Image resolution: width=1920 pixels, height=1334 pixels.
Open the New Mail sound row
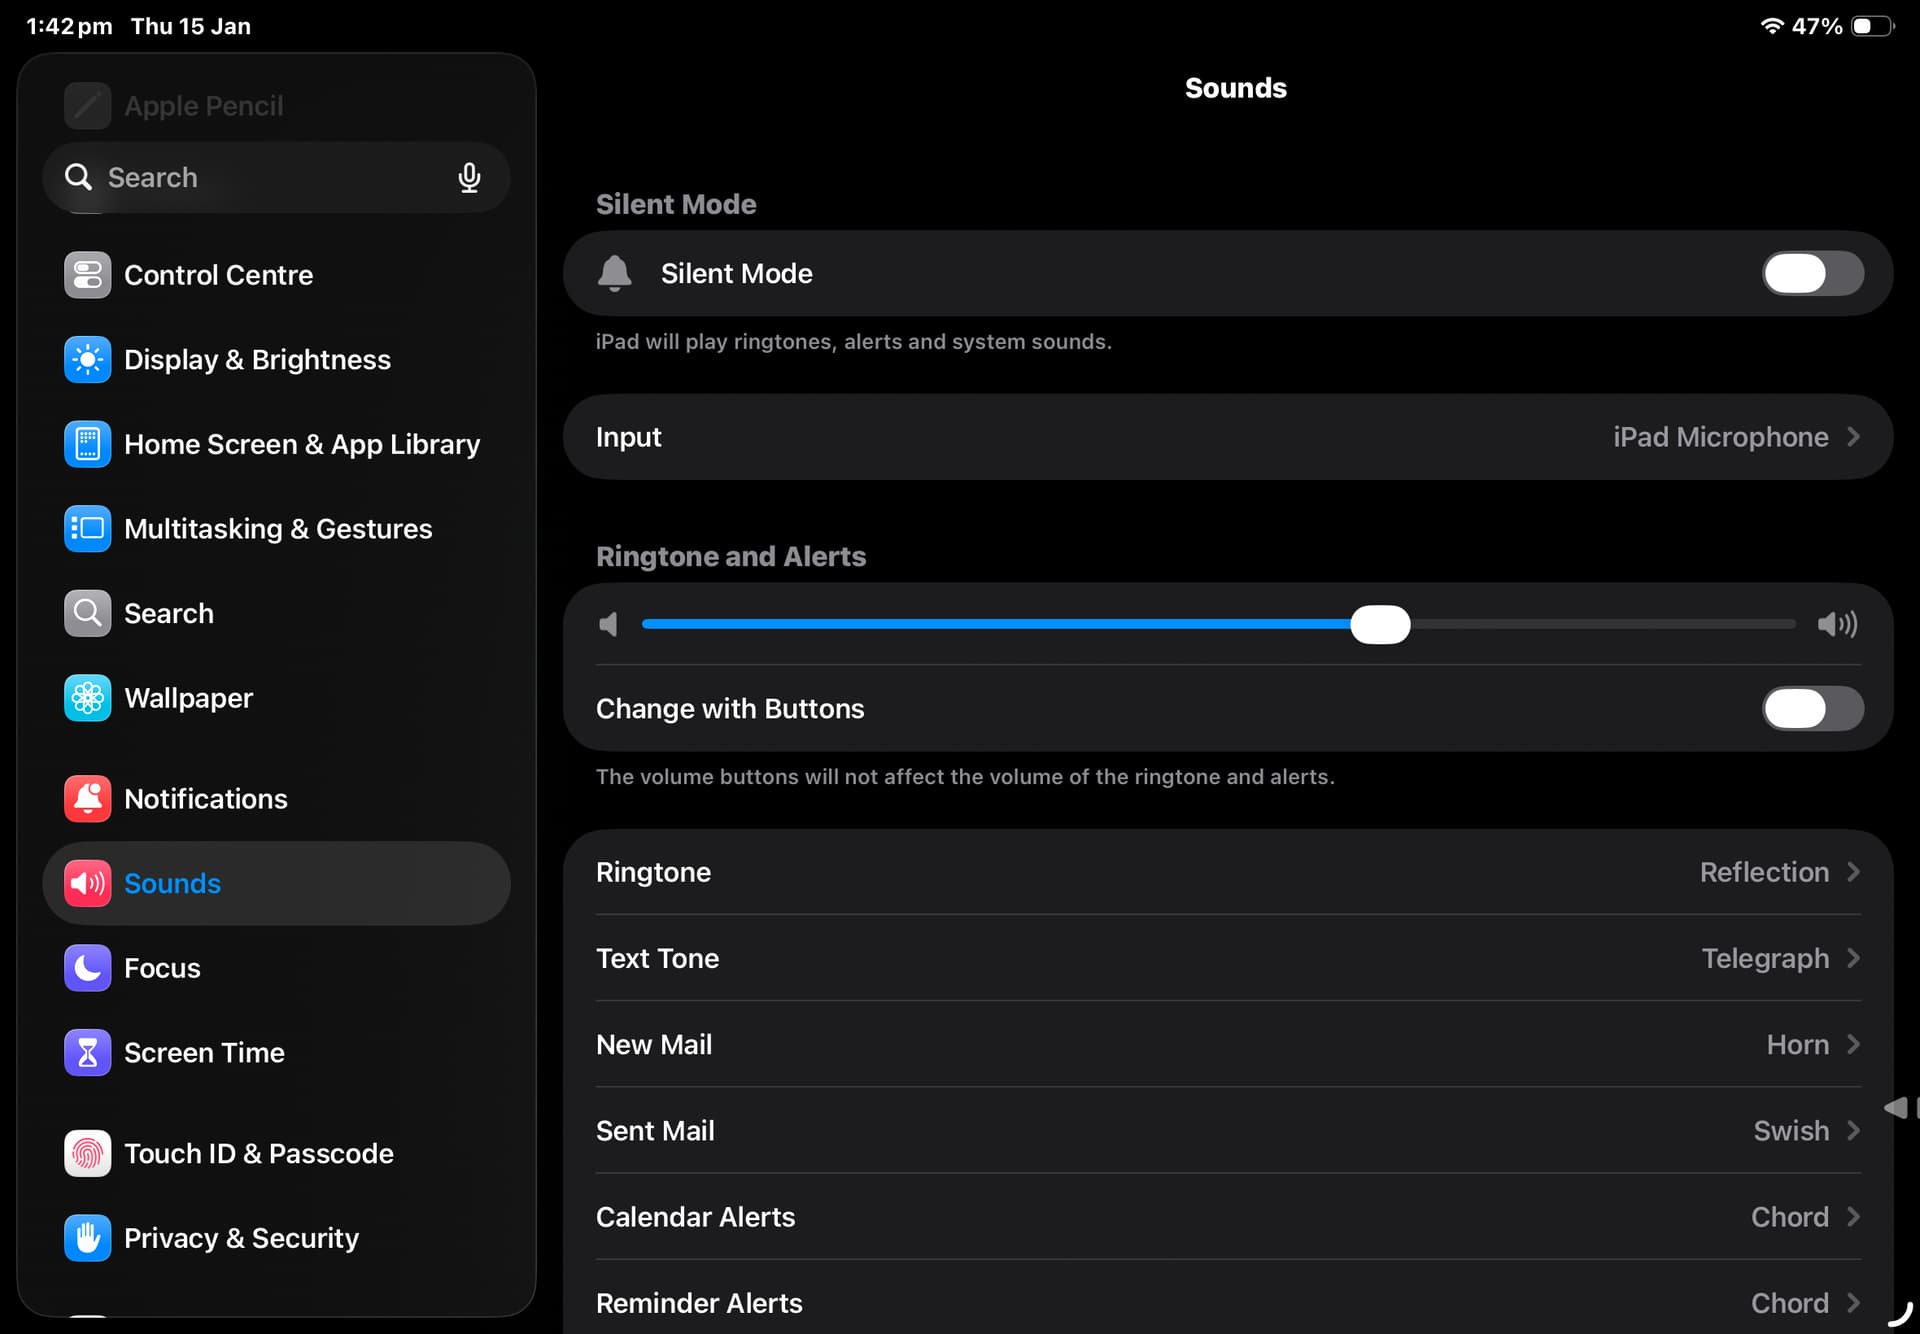point(1227,1045)
